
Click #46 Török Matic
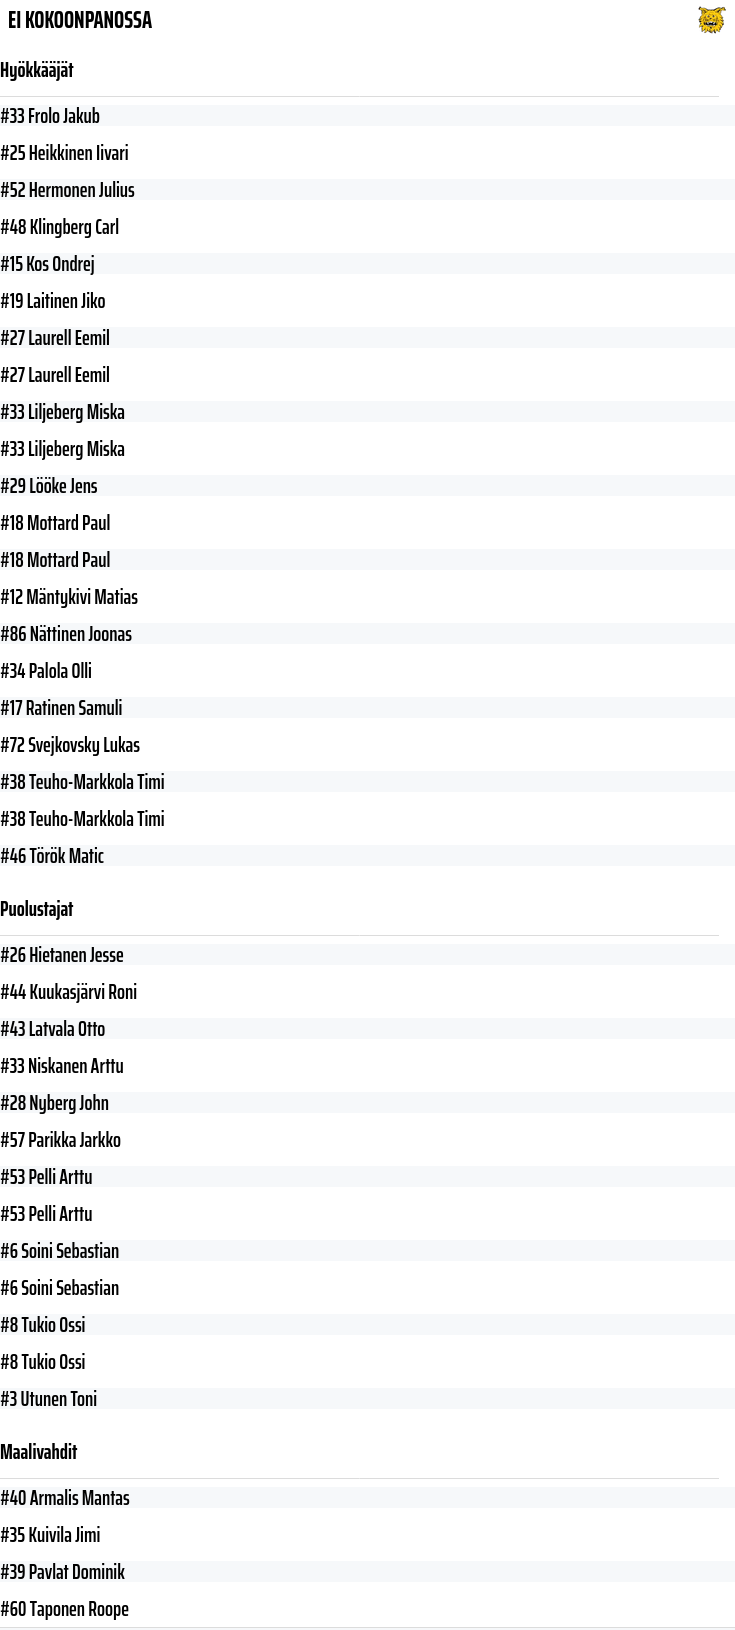coord(52,856)
